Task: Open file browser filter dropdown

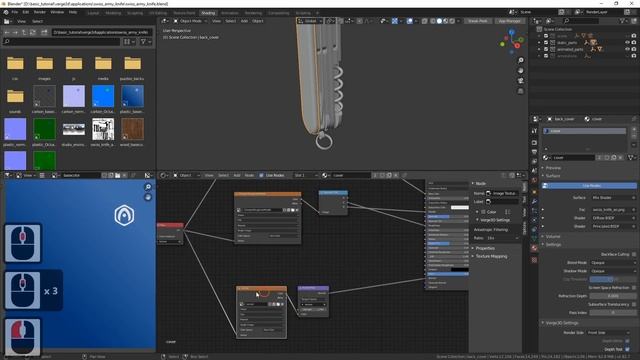Action: (146, 41)
